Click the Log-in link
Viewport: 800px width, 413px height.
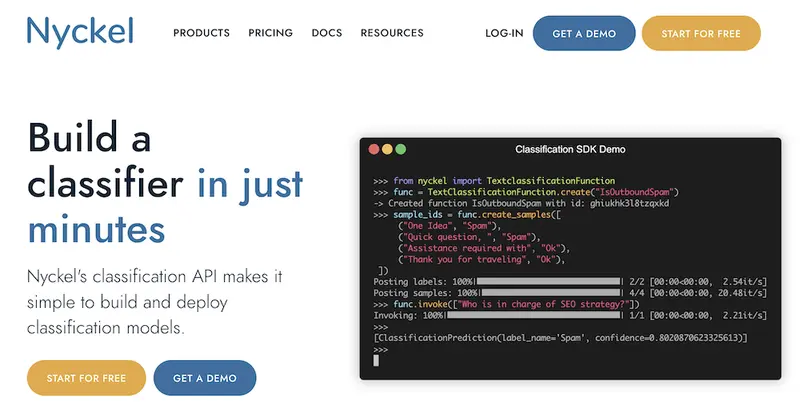tap(504, 33)
